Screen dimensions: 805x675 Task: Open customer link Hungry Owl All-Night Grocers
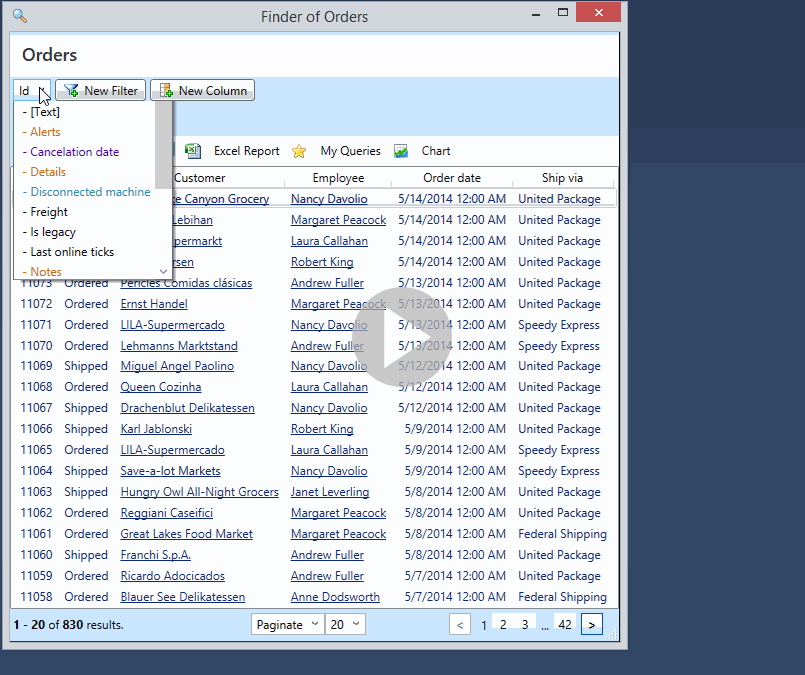[199, 492]
